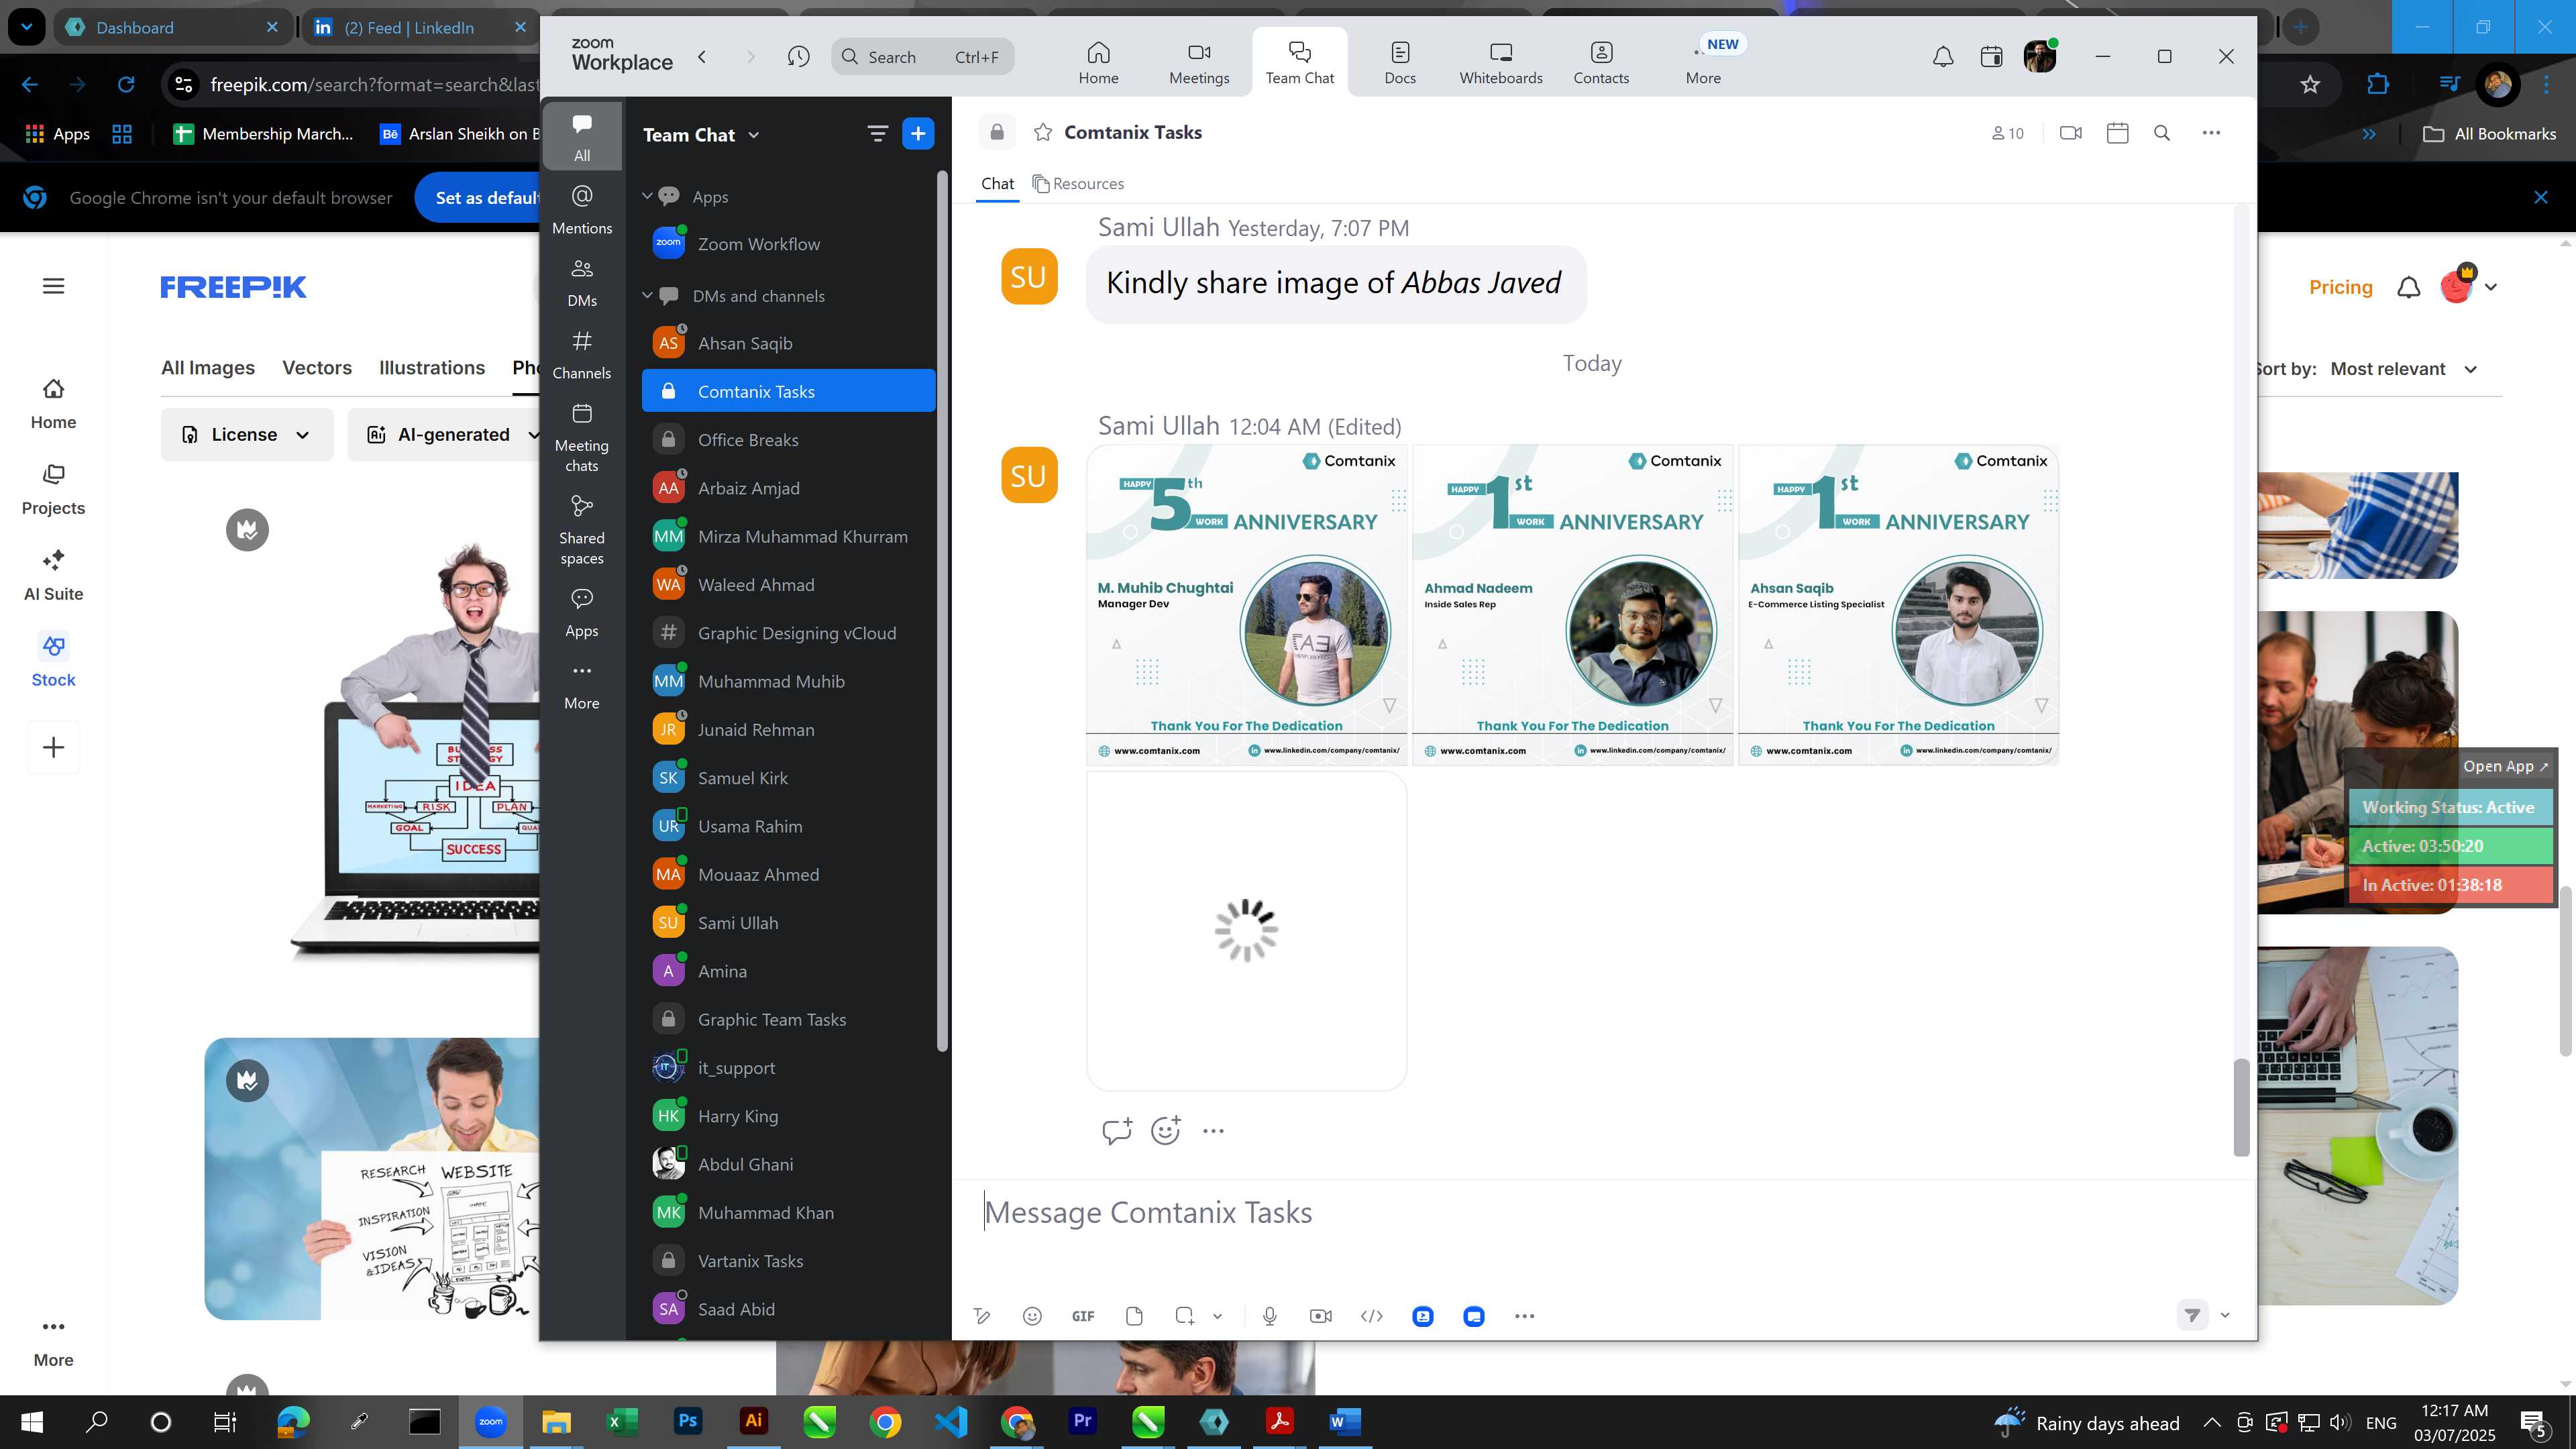Reply to the message with thread icon

click(x=1116, y=1131)
